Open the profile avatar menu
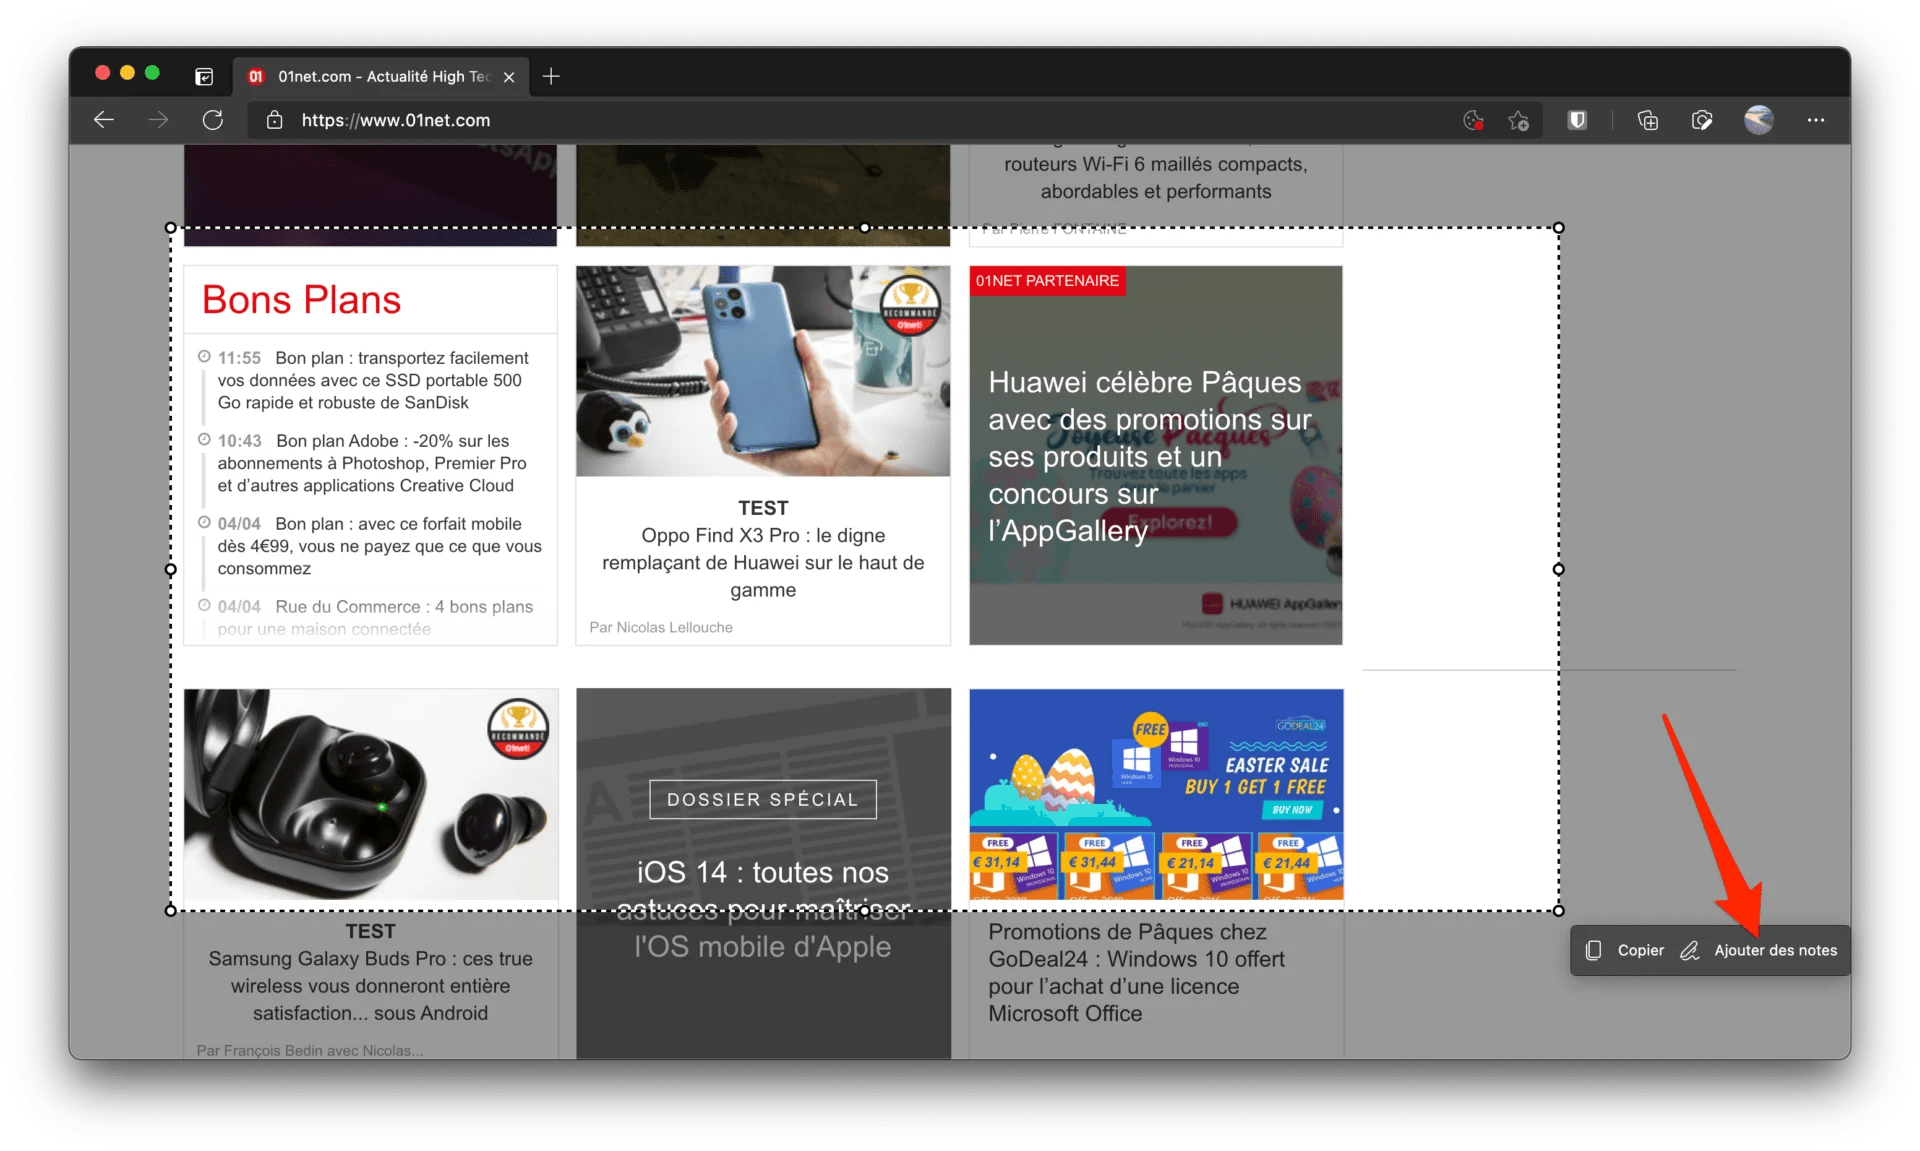The image size is (1920, 1151). (x=1758, y=120)
